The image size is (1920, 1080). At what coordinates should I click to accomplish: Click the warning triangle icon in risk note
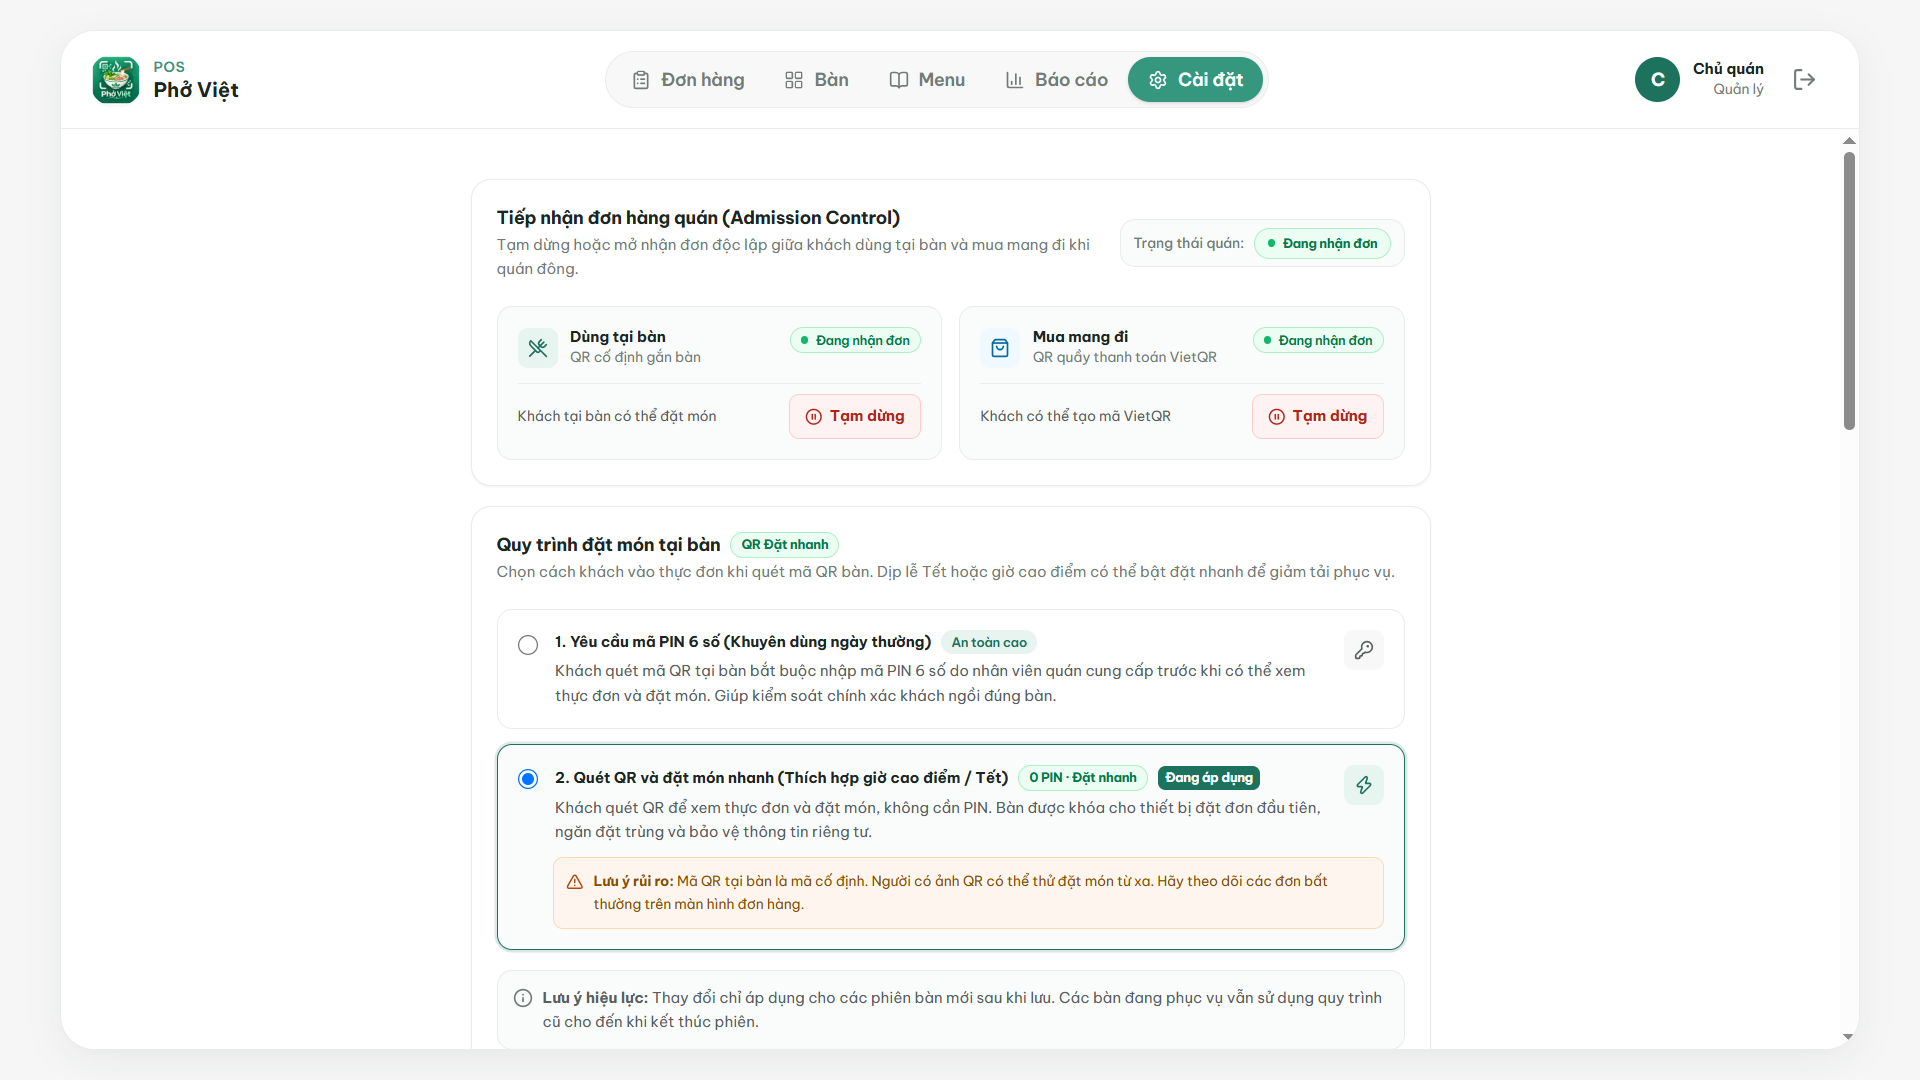pyautogui.click(x=575, y=882)
